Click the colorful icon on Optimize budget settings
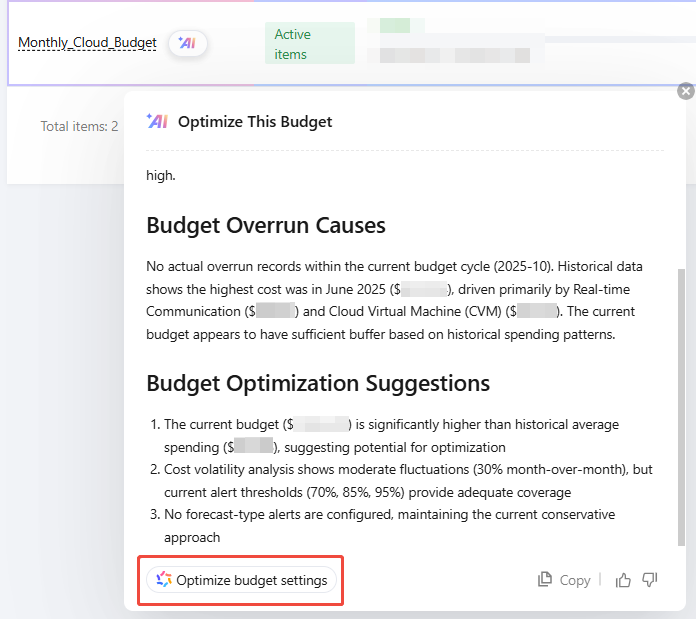The width and height of the screenshot is (696, 619). [164, 580]
